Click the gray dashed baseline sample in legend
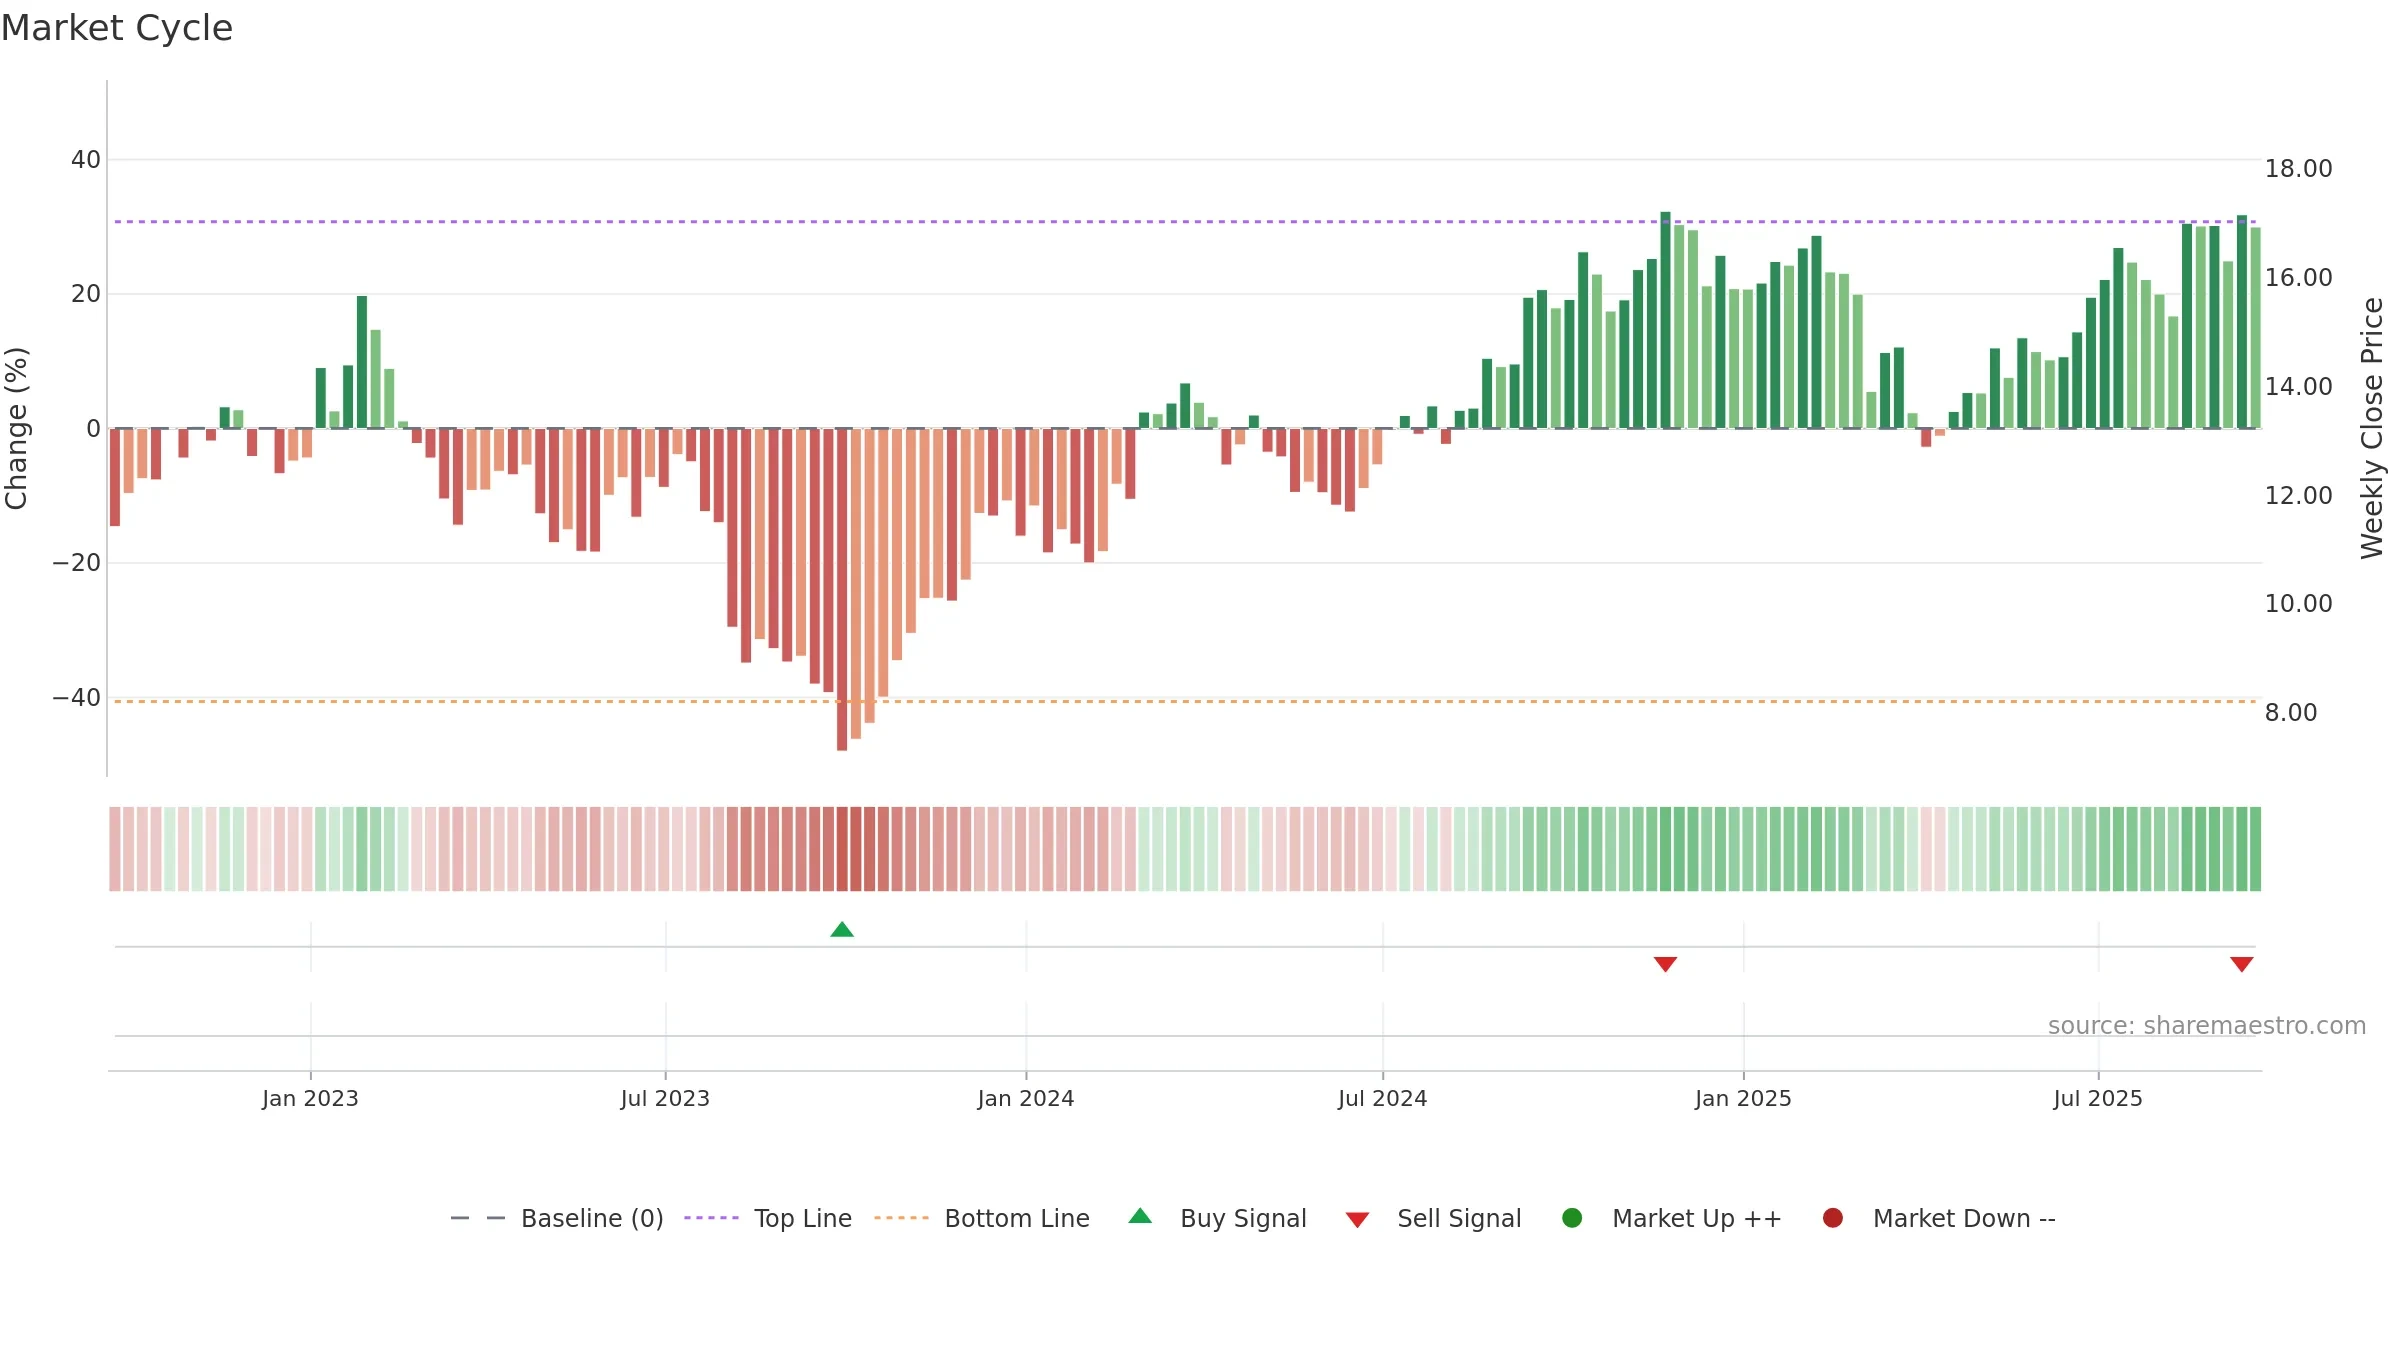This screenshot has width=2400, height=1350. 478,1218
